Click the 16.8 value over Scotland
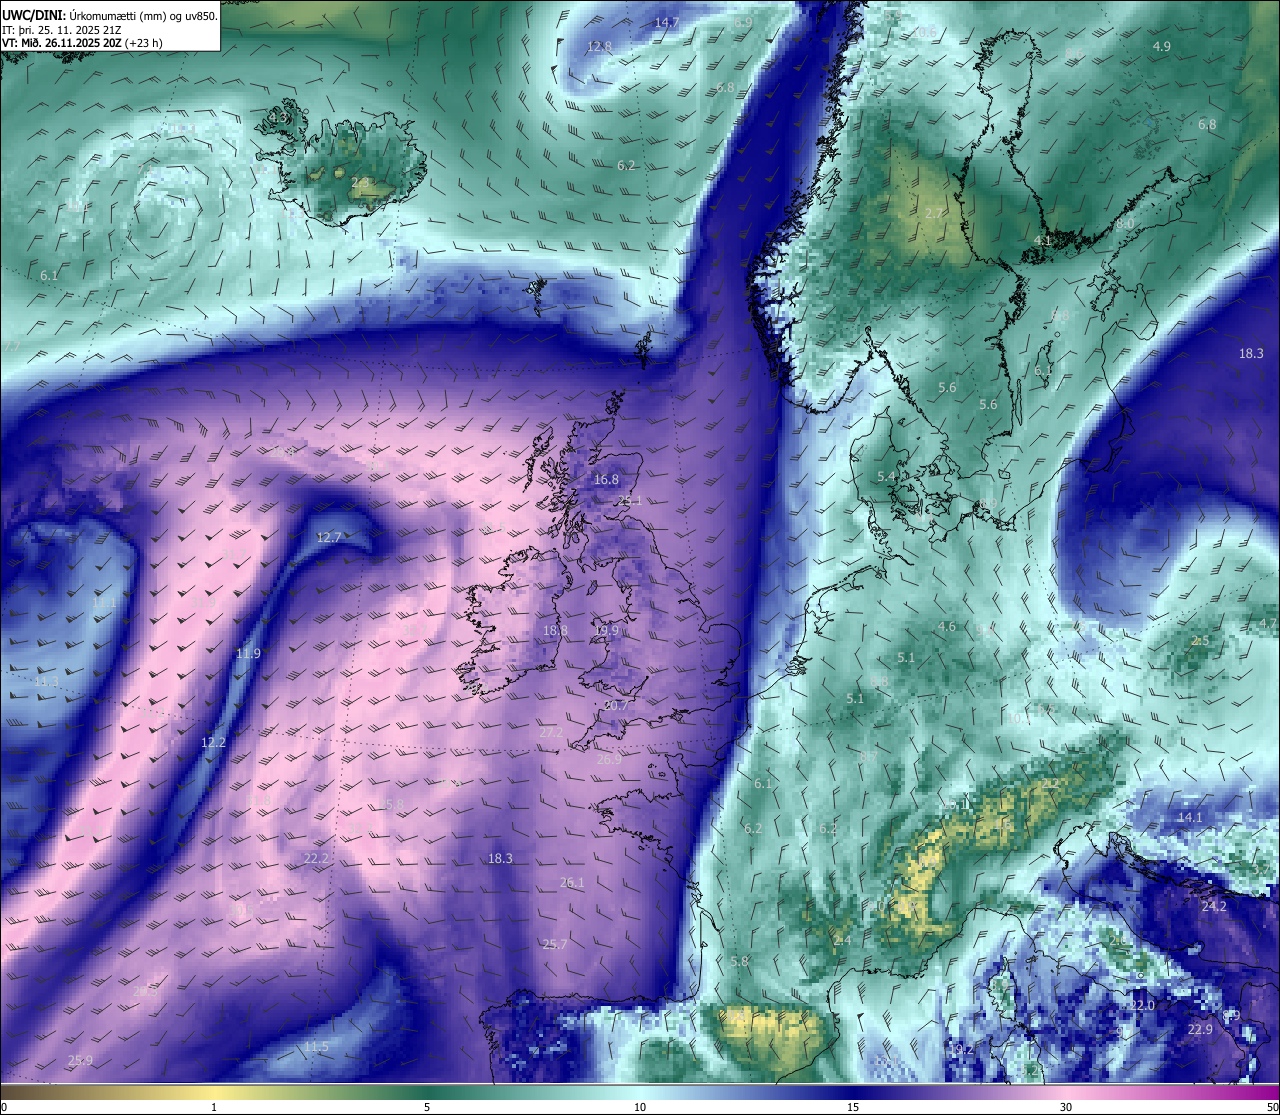 click(x=606, y=480)
